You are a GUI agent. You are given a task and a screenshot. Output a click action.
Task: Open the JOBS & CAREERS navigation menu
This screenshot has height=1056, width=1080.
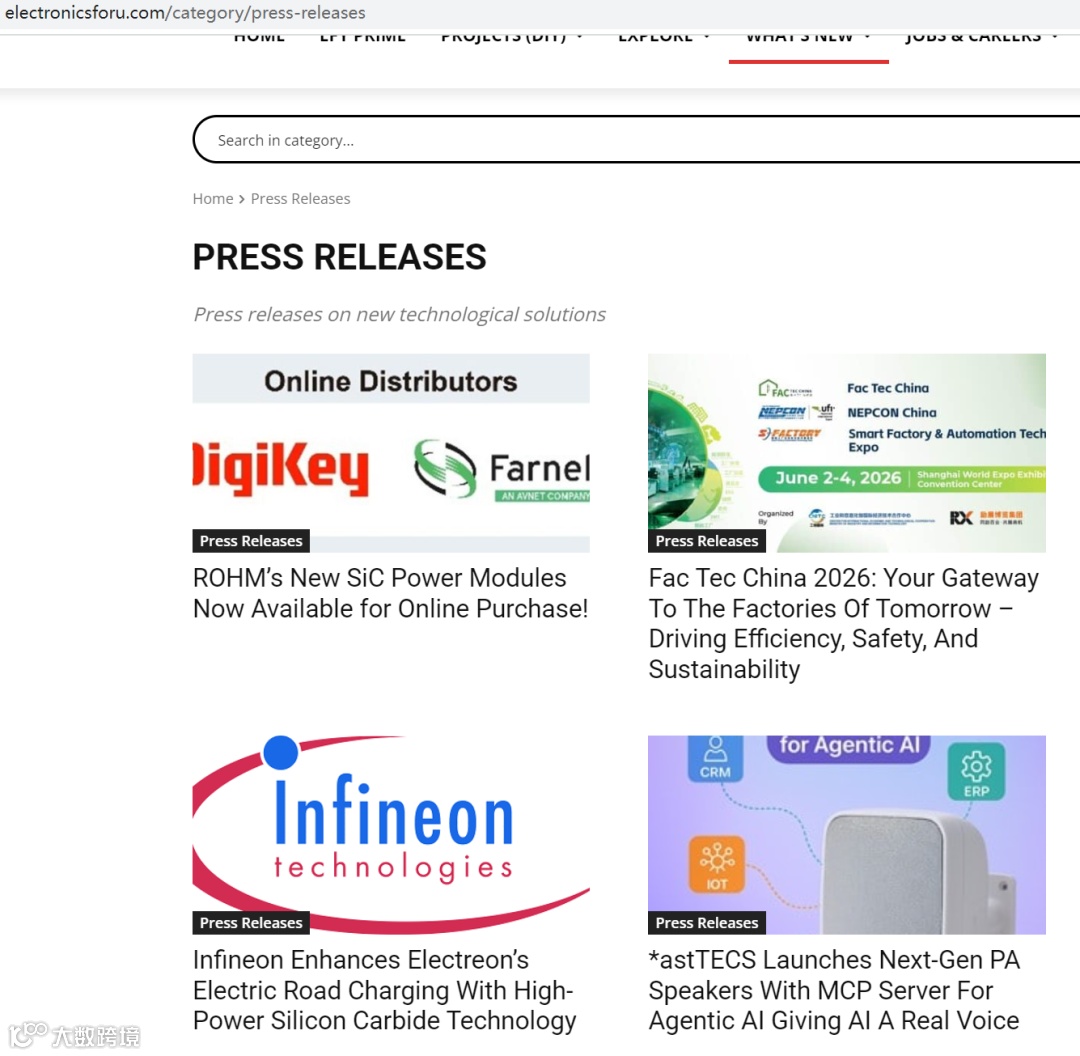tap(973, 37)
